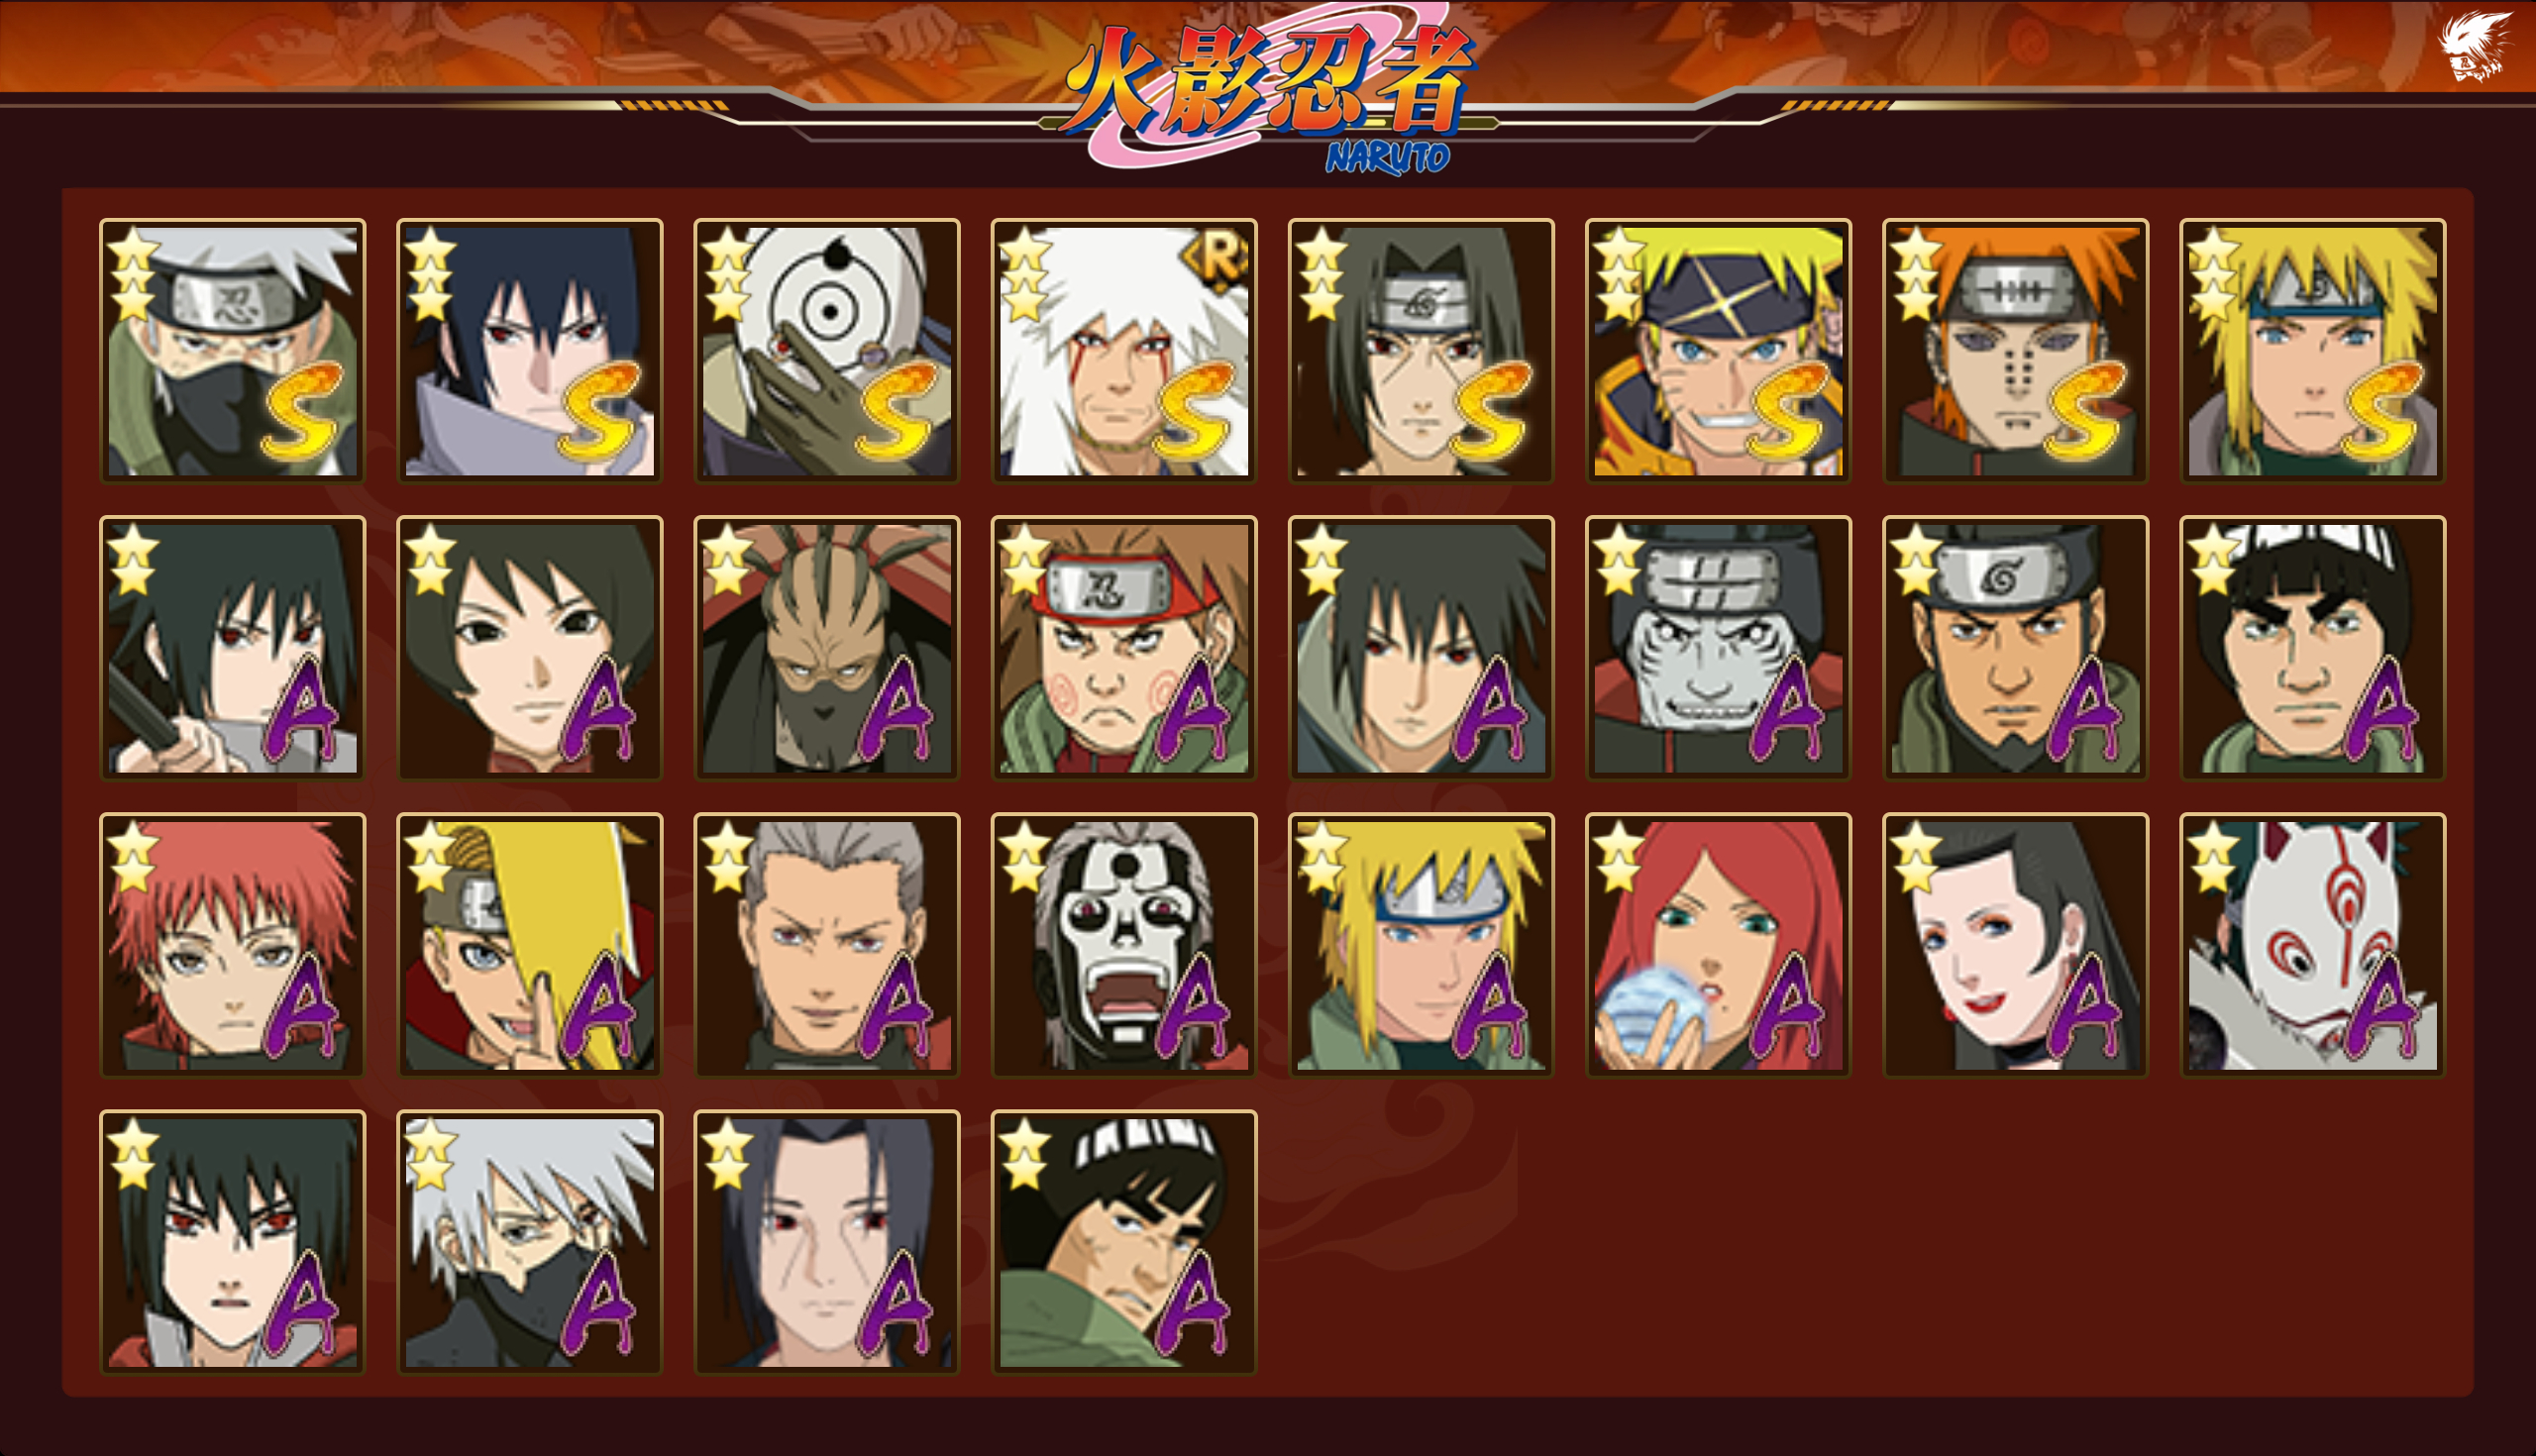Image resolution: width=2536 pixels, height=1456 pixels.
Task: Pick the stitched-mask A-rank character with tendrils
Action: [826, 647]
